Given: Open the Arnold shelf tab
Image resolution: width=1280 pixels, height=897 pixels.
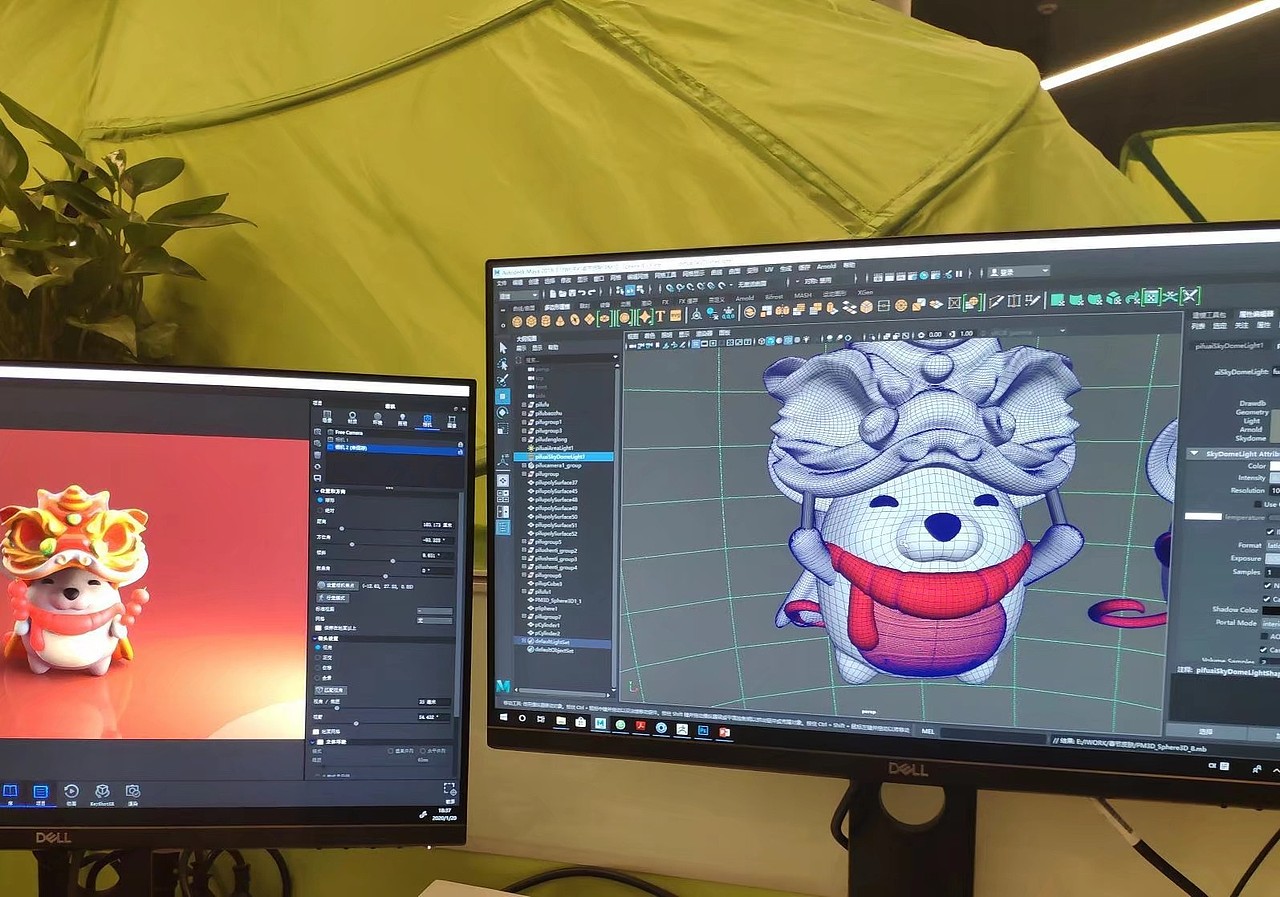Looking at the screenshot, I should click(x=745, y=298).
